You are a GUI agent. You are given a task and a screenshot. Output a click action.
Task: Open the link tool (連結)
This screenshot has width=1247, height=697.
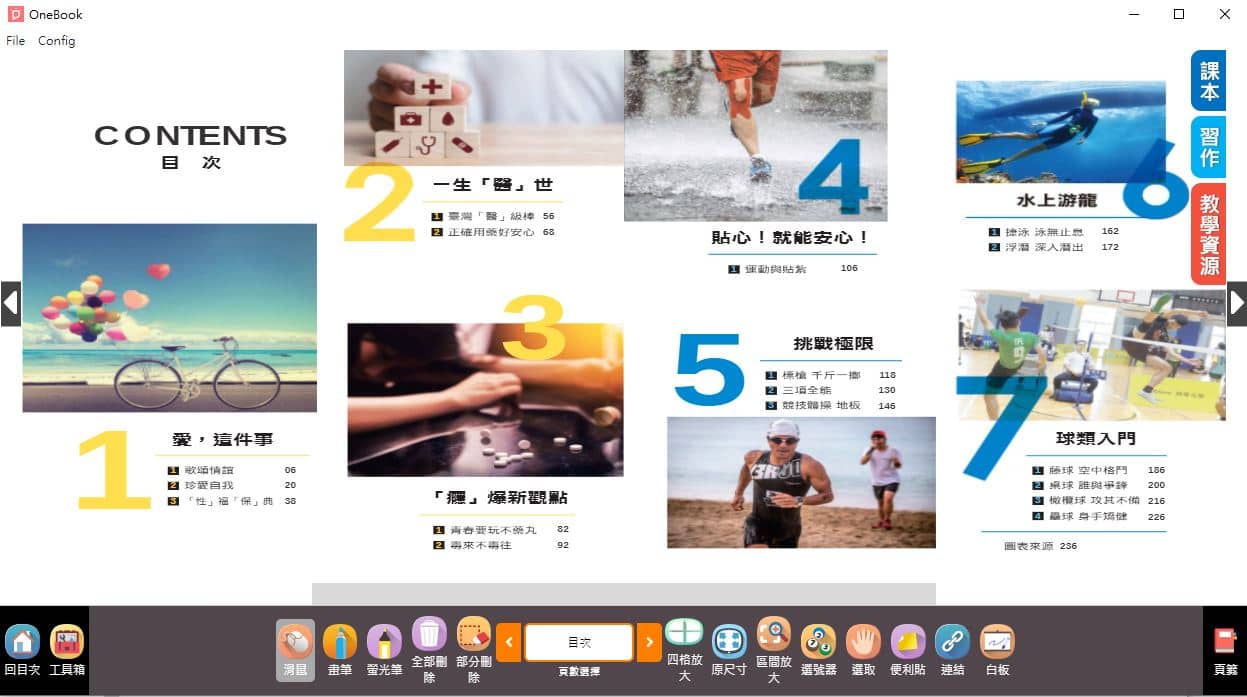click(952, 650)
